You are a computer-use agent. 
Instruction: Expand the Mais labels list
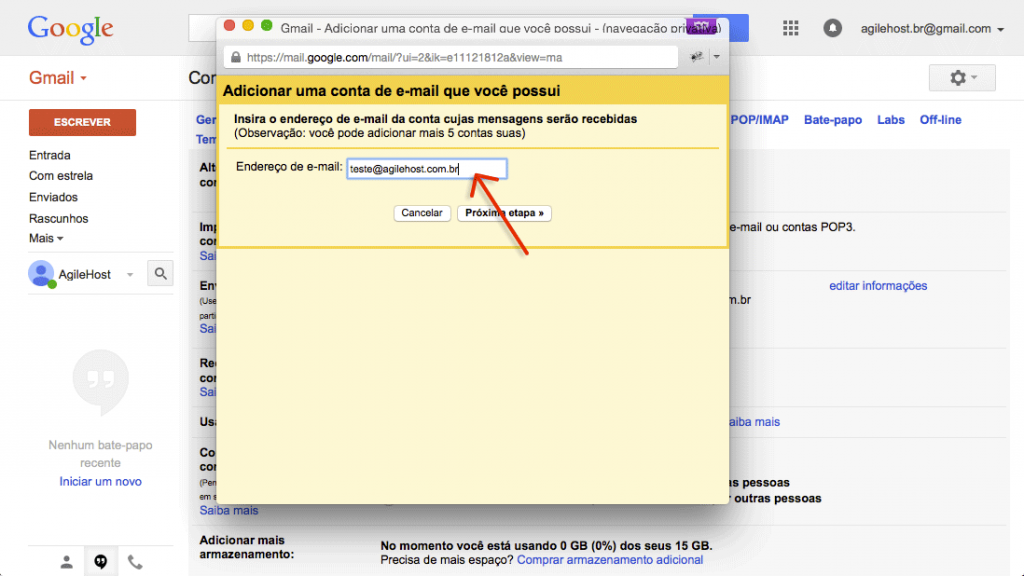(46, 238)
